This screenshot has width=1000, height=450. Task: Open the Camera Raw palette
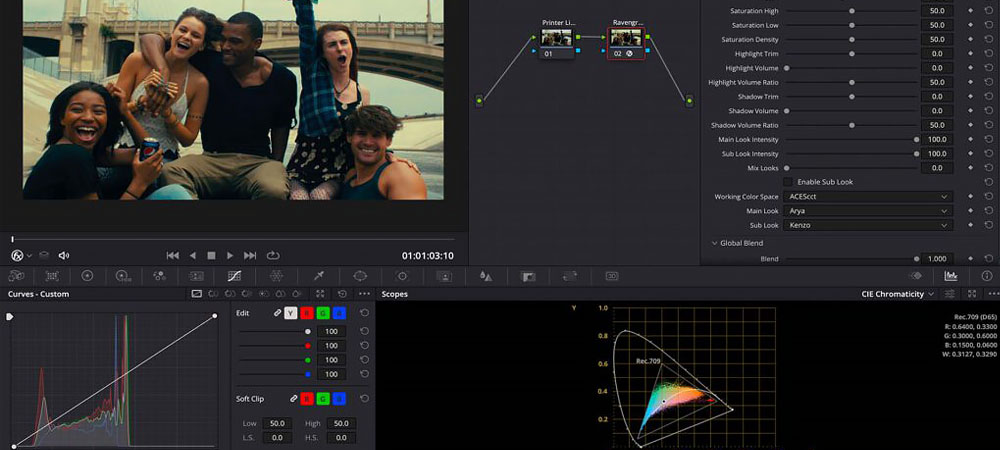pyautogui.click(x=17, y=276)
